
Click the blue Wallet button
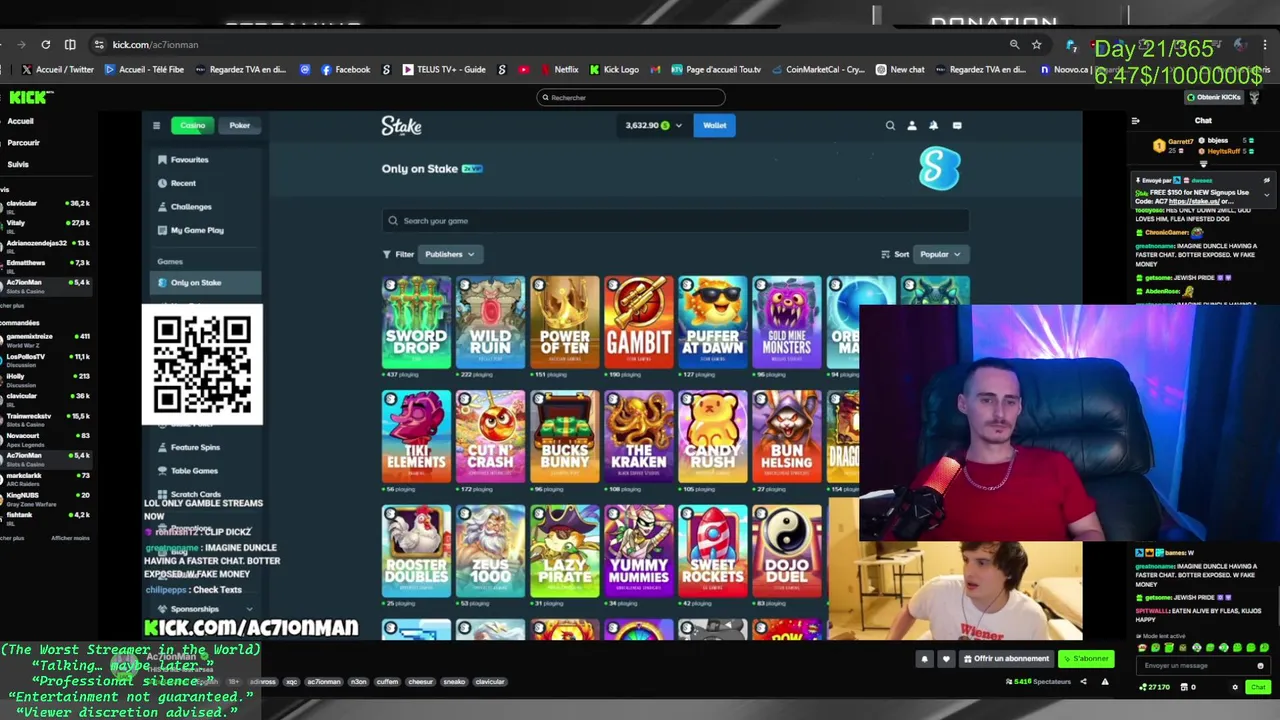pos(714,125)
